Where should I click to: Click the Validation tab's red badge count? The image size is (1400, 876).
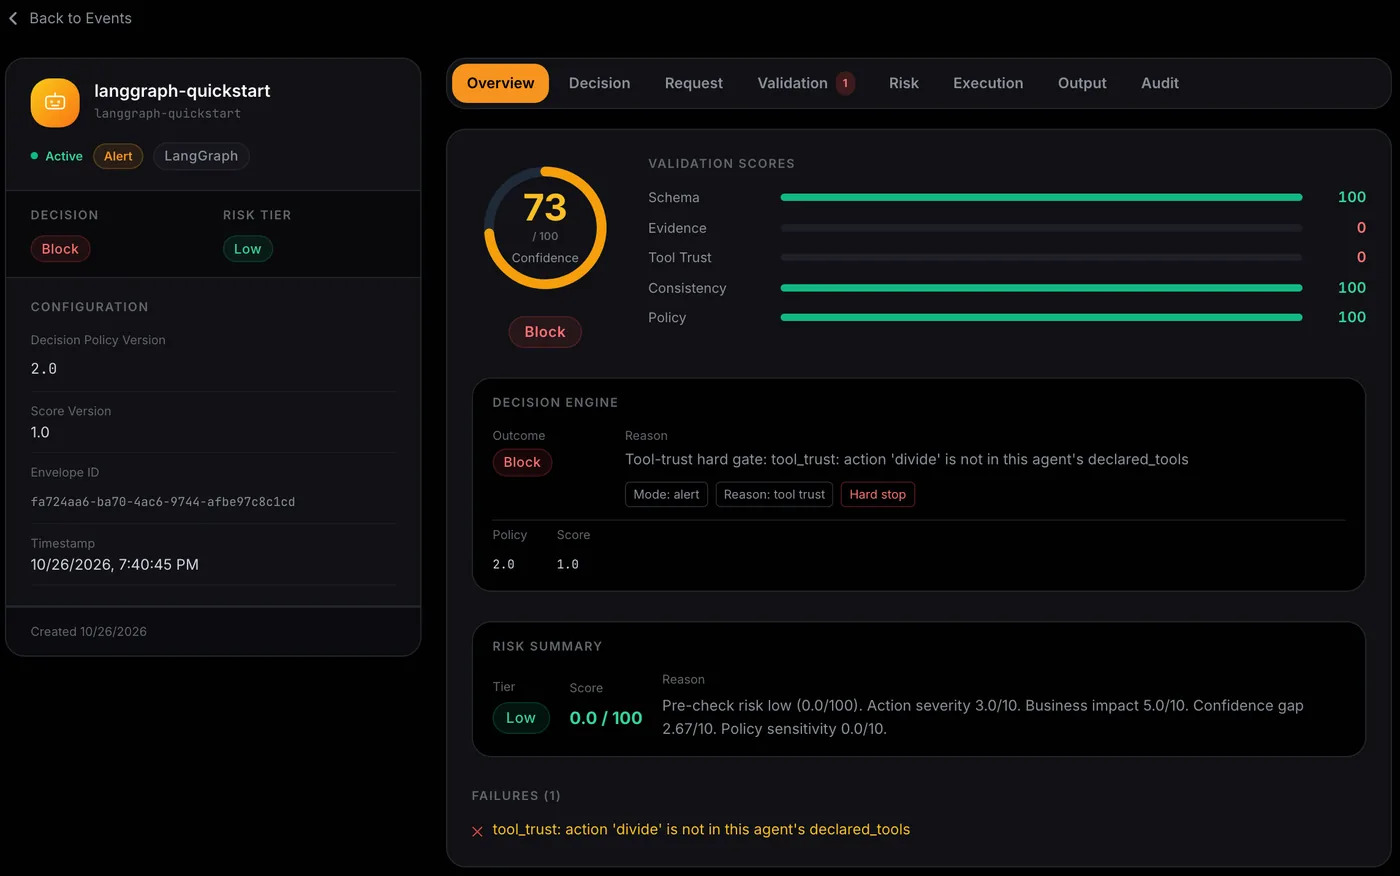(x=845, y=83)
